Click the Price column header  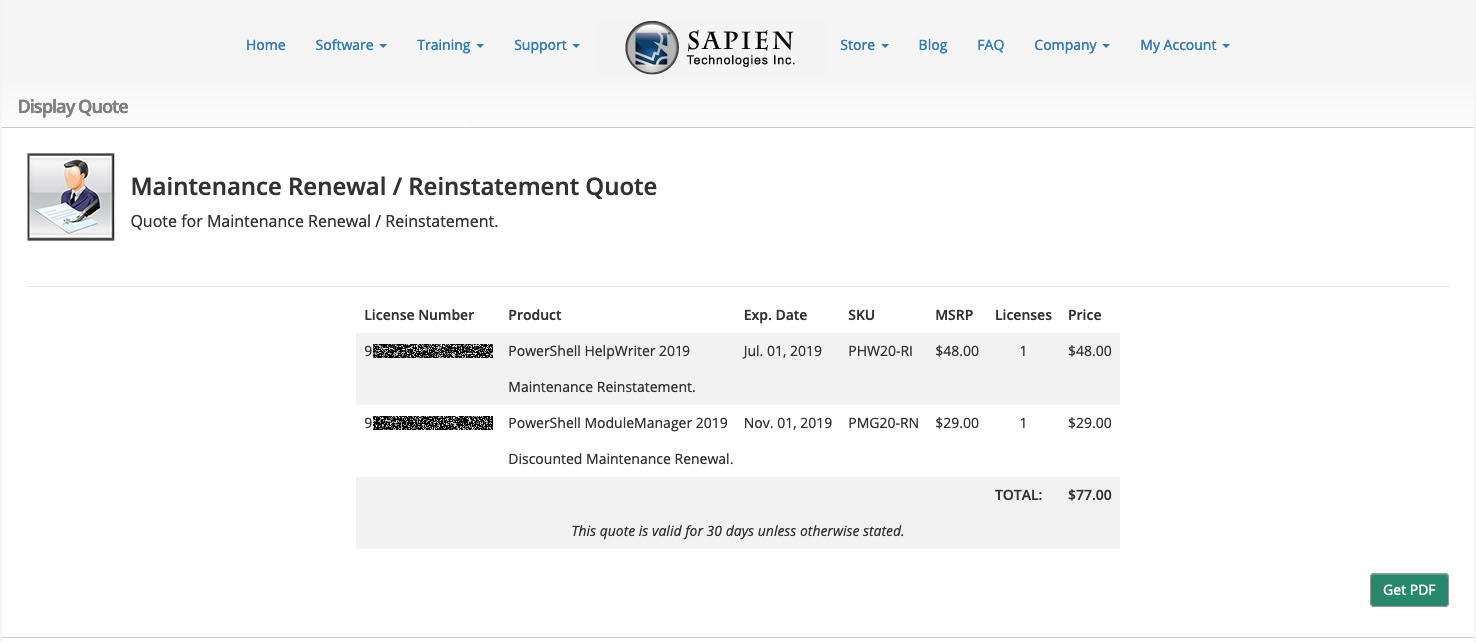tap(1084, 315)
